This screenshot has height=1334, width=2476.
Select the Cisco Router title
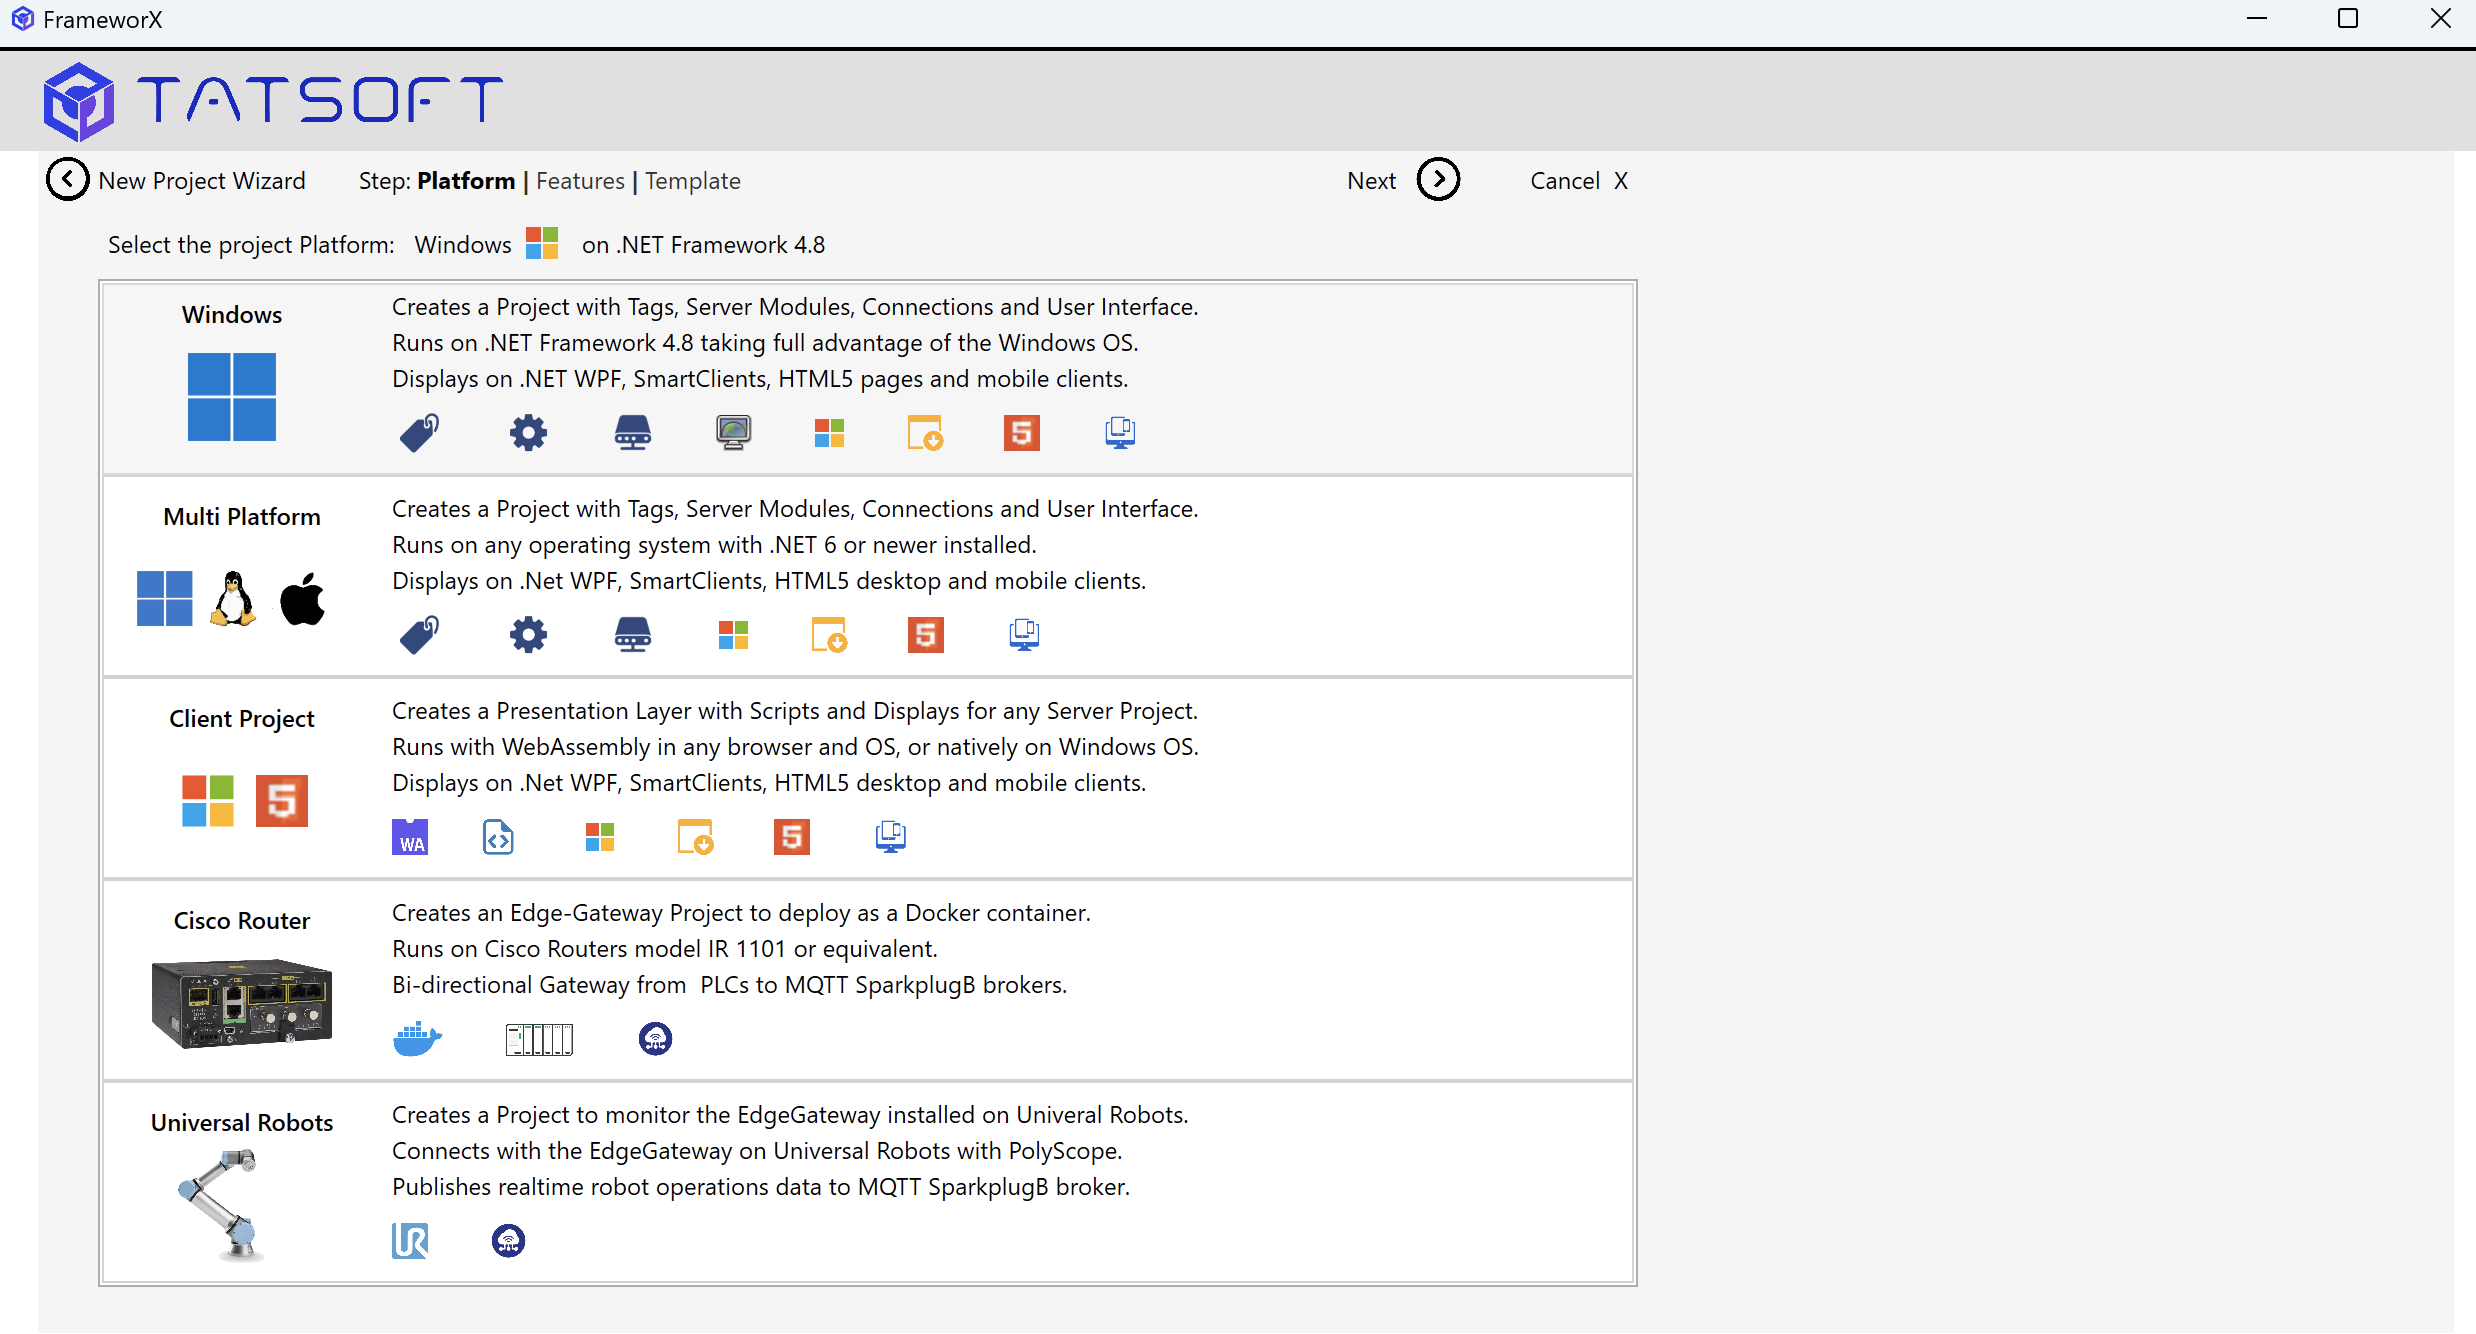(242, 921)
